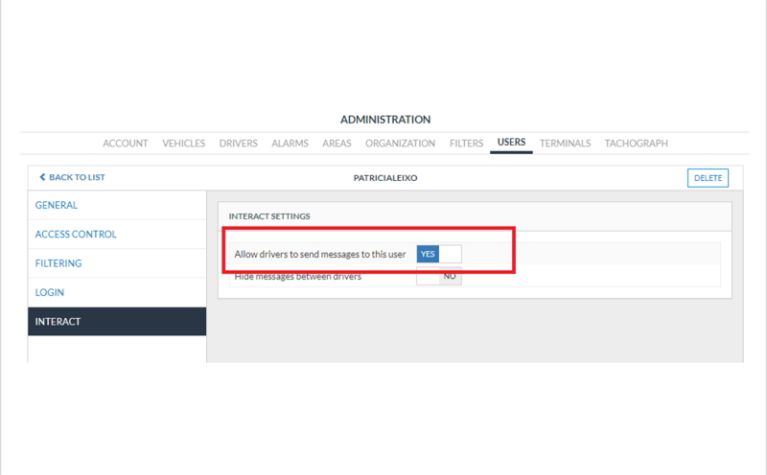Delete the user with Delete button
This screenshot has width=767, height=475.
coord(708,178)
